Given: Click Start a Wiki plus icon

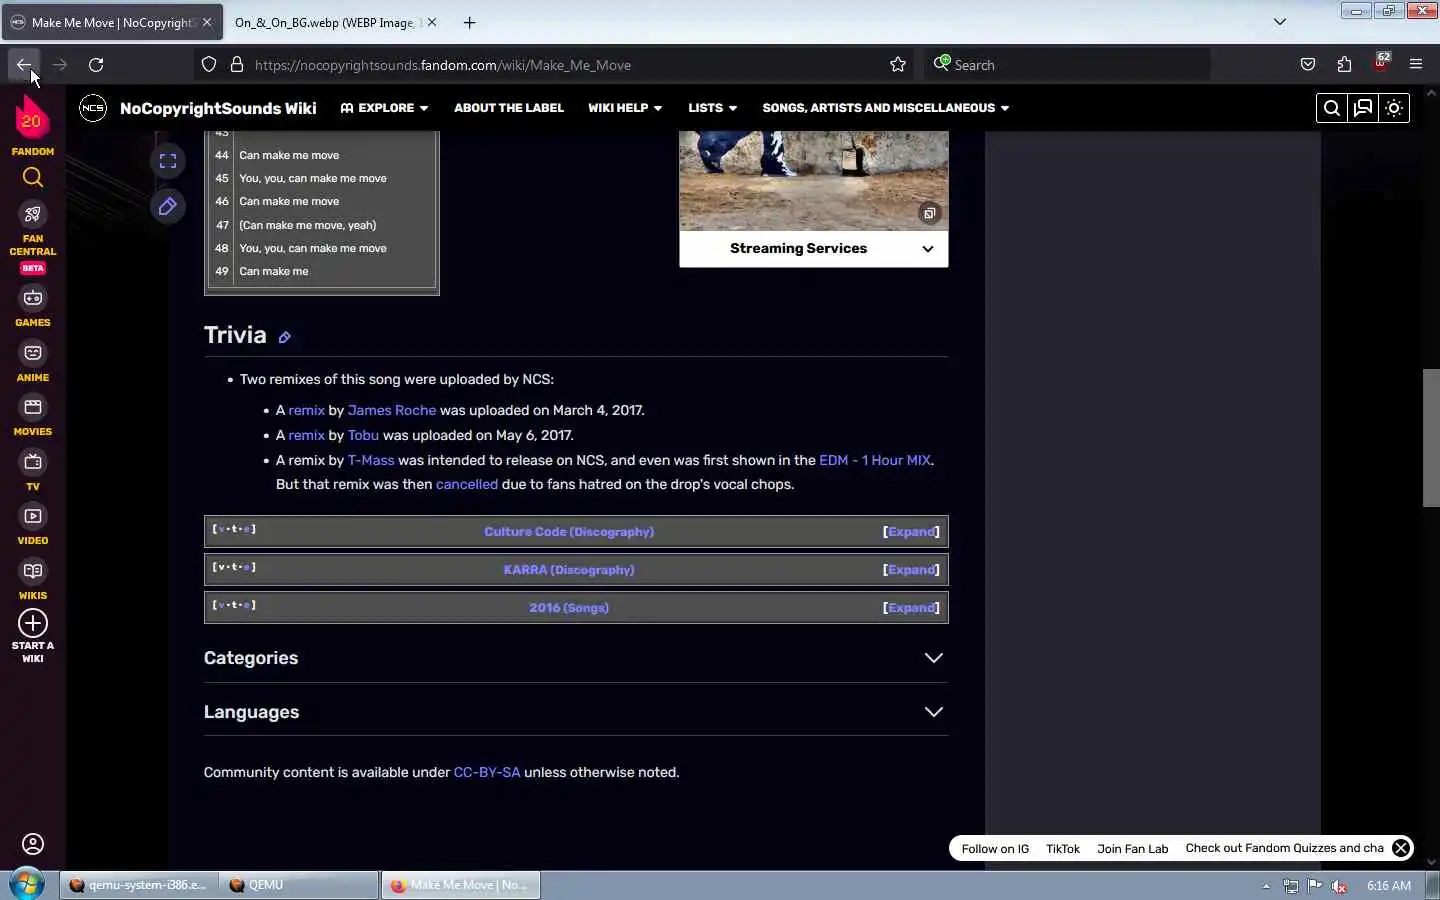Looking at the screenshot, I should point(33,624).
